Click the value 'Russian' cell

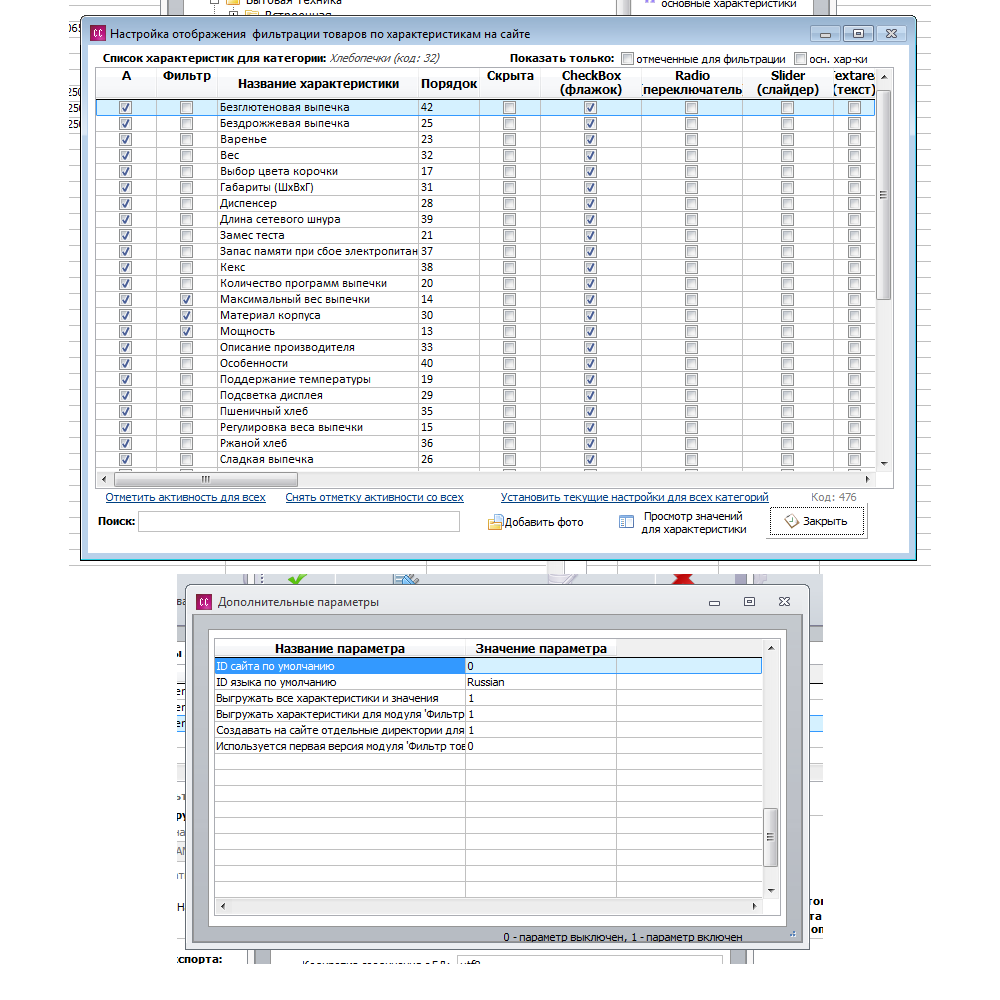[x=541, y=682]
